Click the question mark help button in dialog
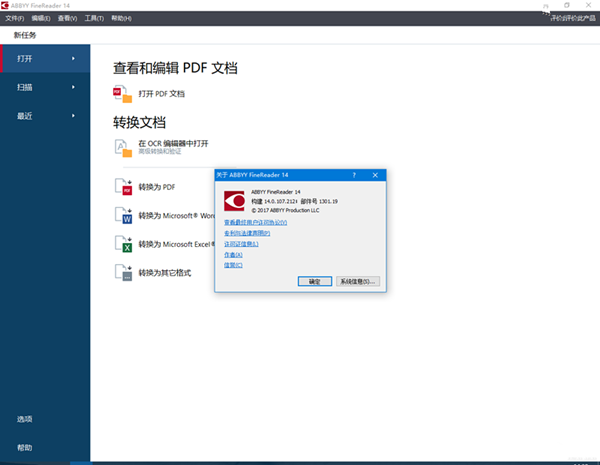 click(x=354, y=175)
